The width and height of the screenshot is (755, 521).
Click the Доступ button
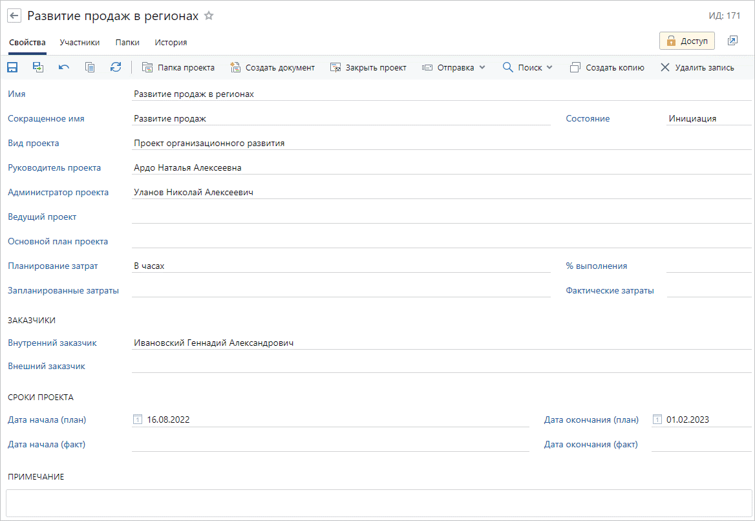point(687,41)
